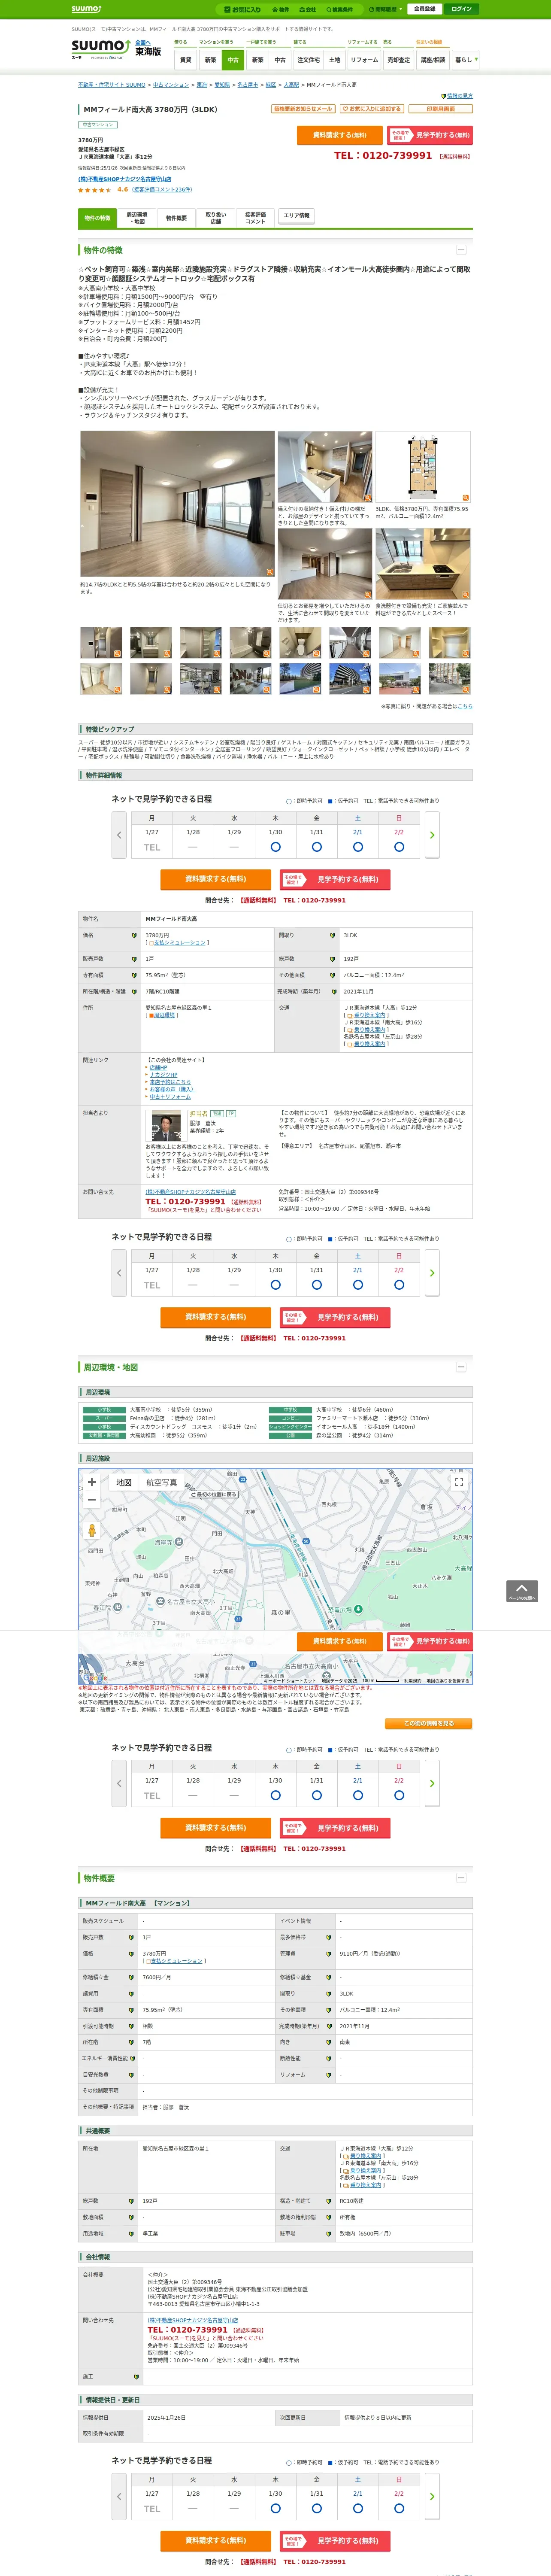Click the ページの先頭へ back-to-top button

[522, 1591]
